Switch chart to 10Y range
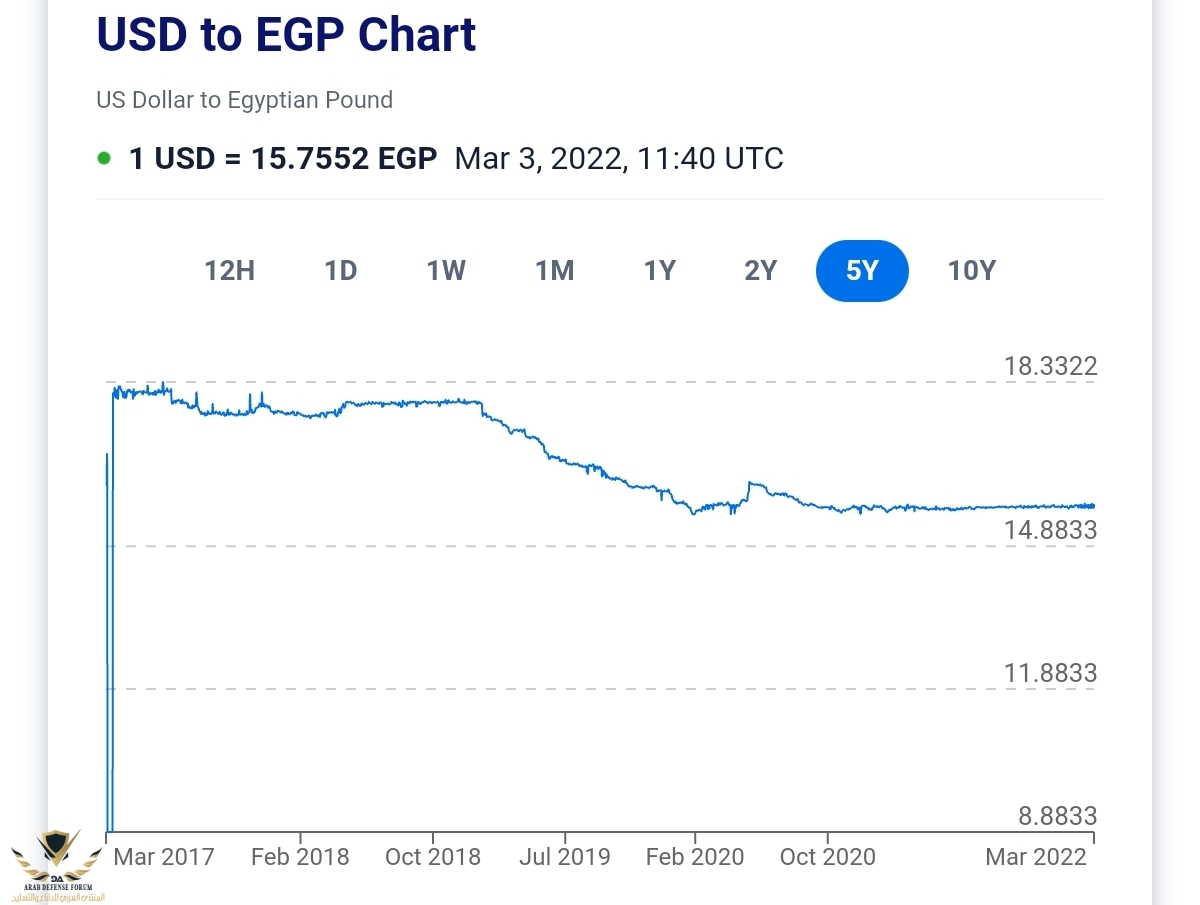This screenshot has width=1200, height=905. [972, 271]
